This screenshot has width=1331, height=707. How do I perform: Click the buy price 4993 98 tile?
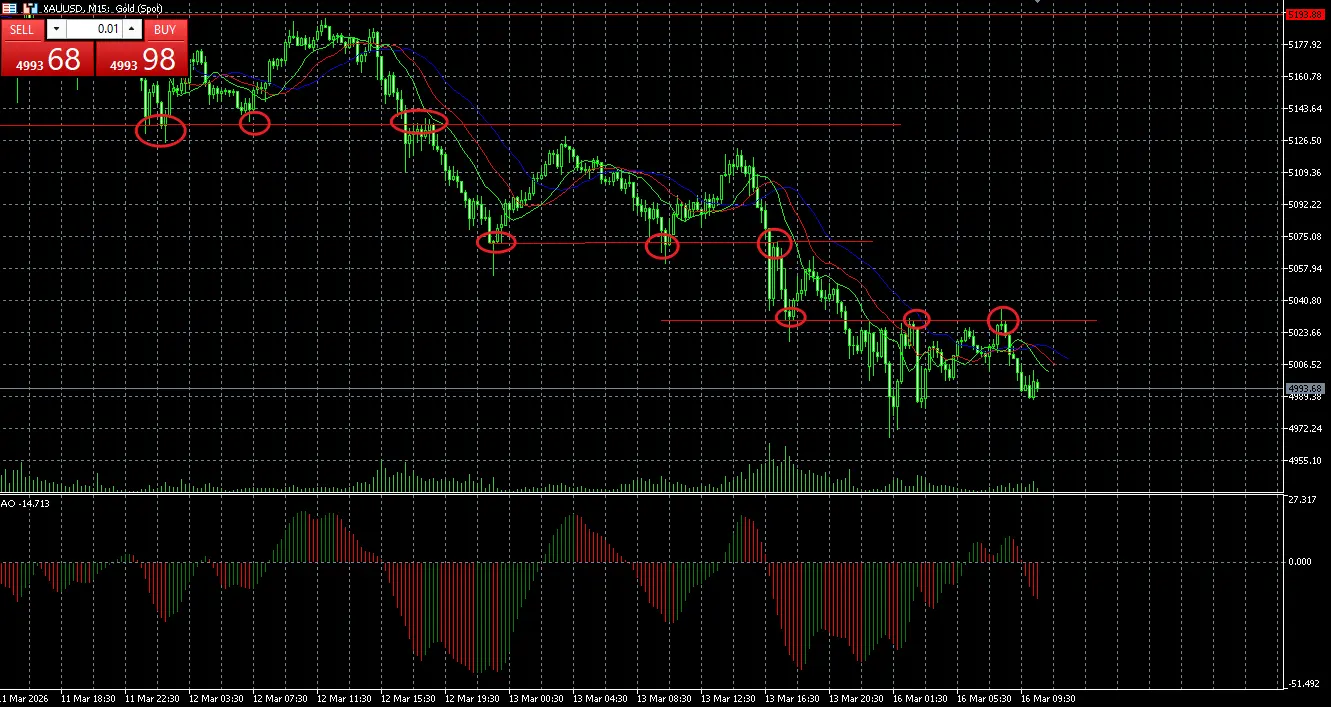coord(141,59)
